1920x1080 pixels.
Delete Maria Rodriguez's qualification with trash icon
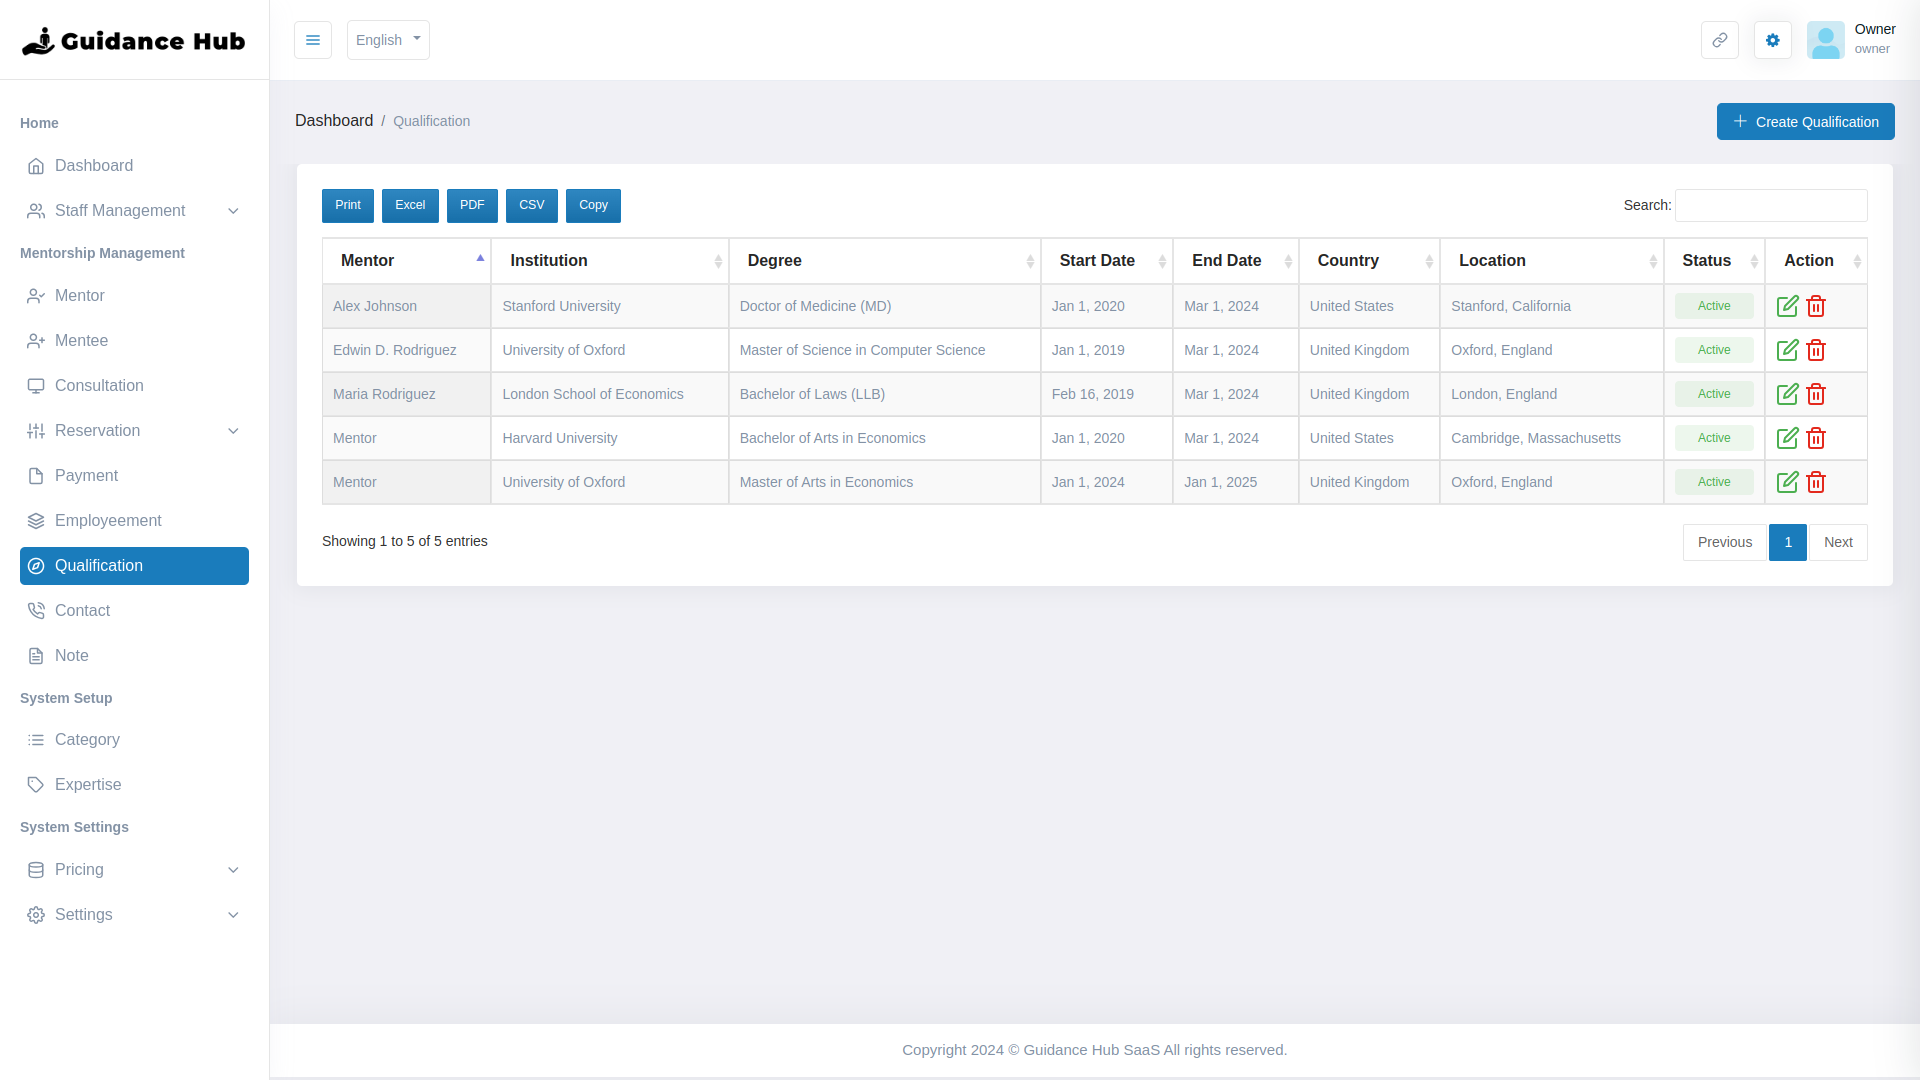1817,394
